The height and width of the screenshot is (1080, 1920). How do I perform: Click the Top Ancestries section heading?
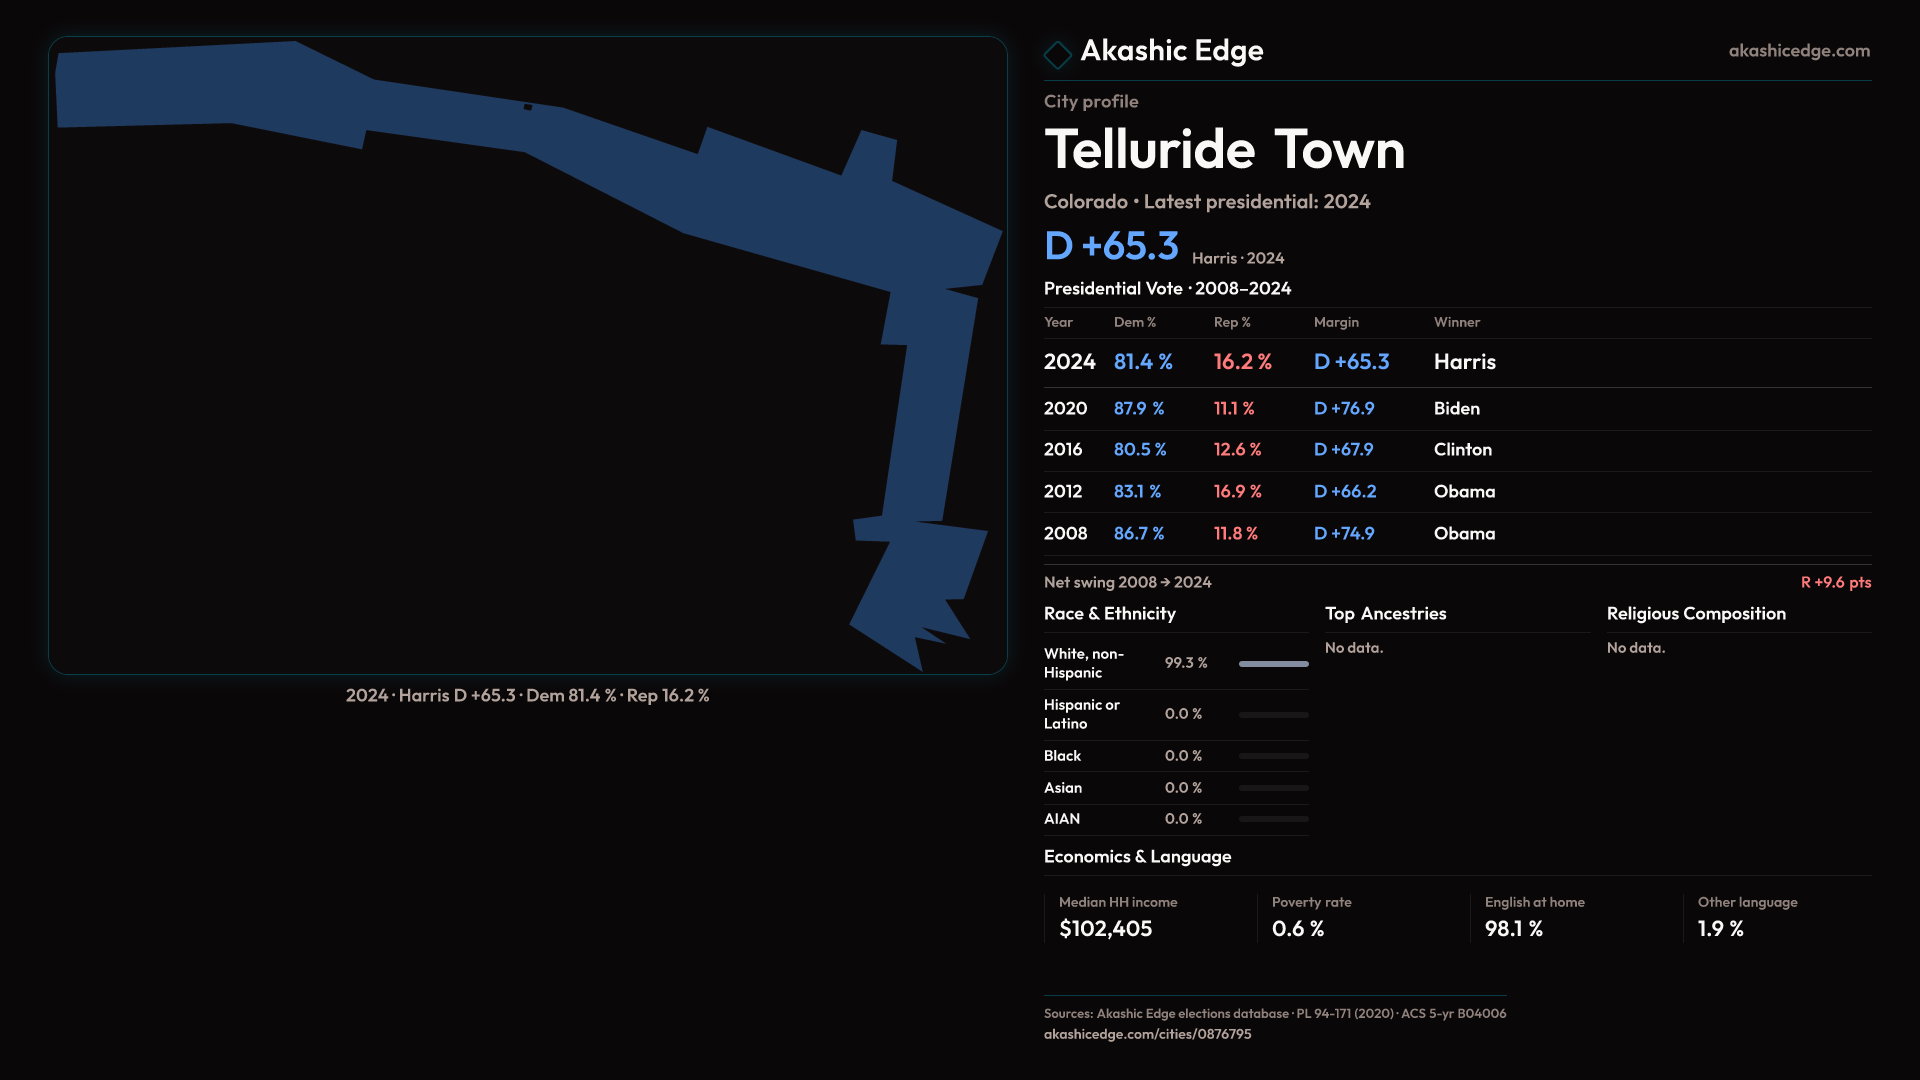pyautogui.click(x=1385, y=614)
